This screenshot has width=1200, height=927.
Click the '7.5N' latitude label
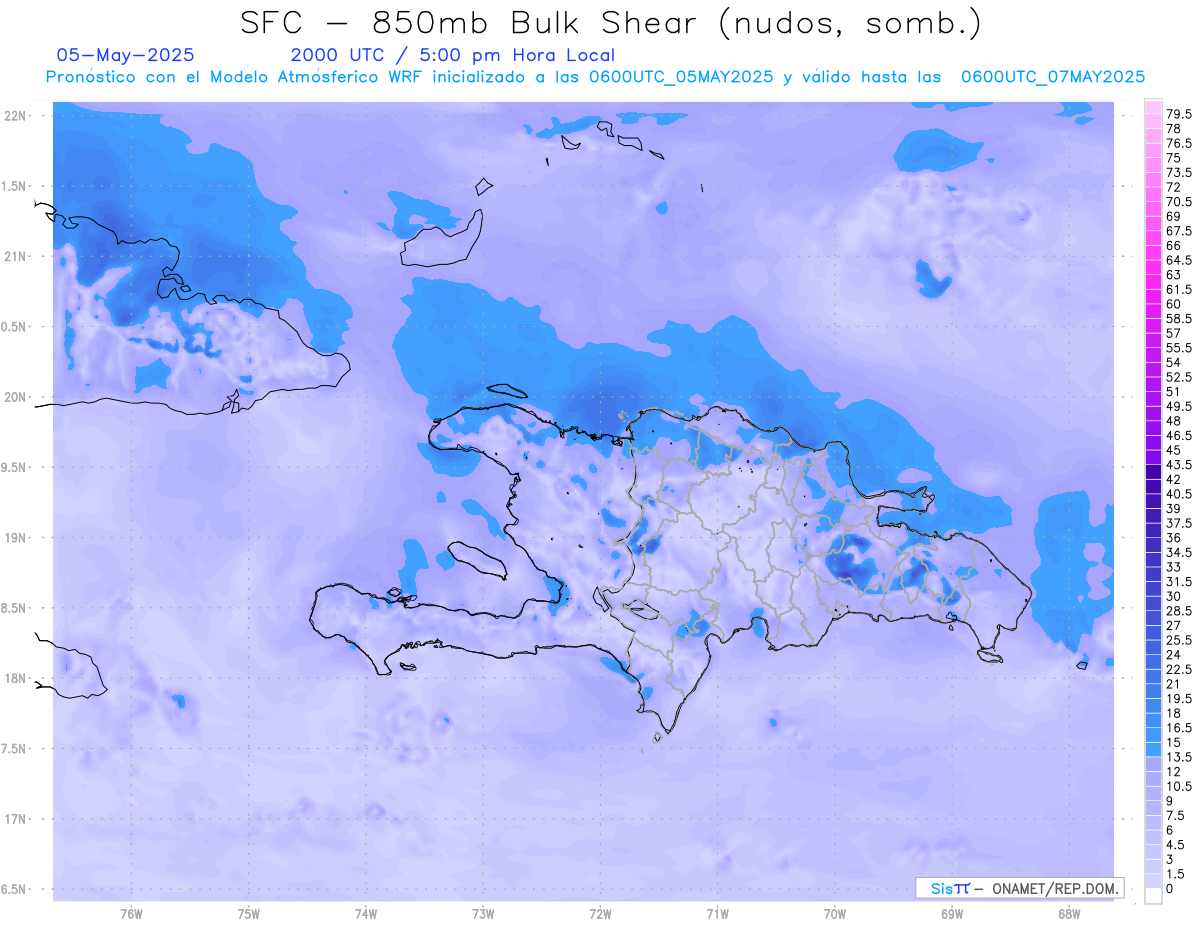[x=13, y=749]
